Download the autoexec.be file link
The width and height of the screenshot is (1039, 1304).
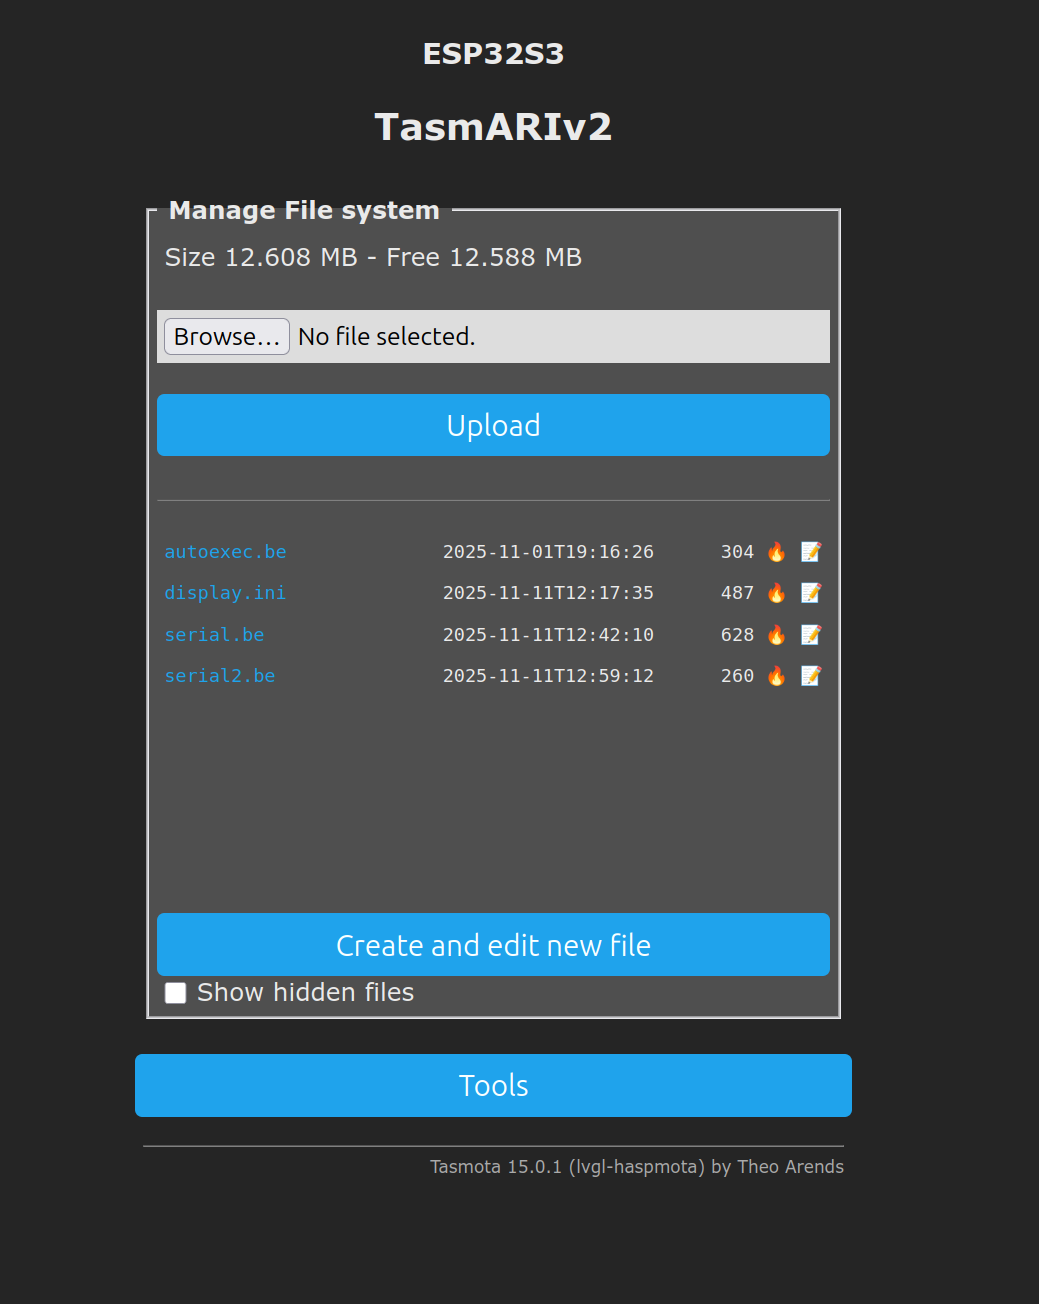(225, 551)
